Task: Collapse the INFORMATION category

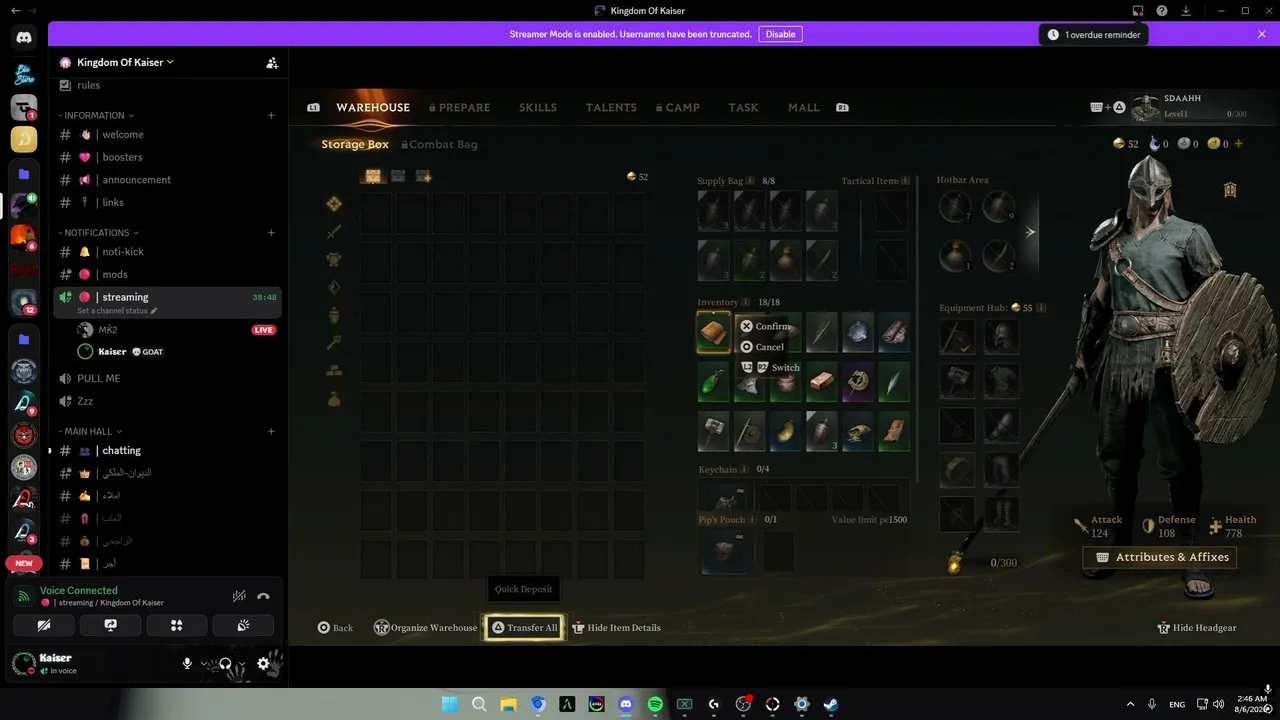Action: [x=96, y=115]
